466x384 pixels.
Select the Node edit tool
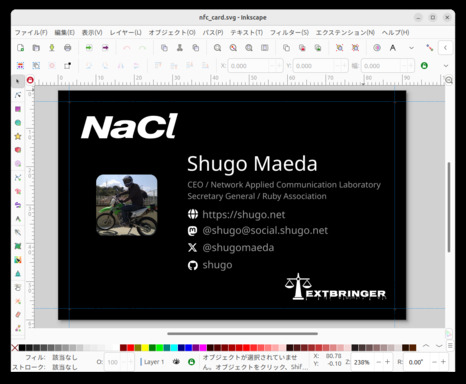coord(18,95)
